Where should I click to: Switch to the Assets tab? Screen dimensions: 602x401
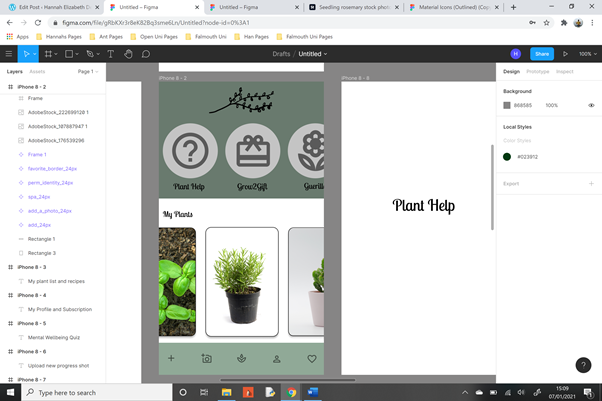pos(37,72)
